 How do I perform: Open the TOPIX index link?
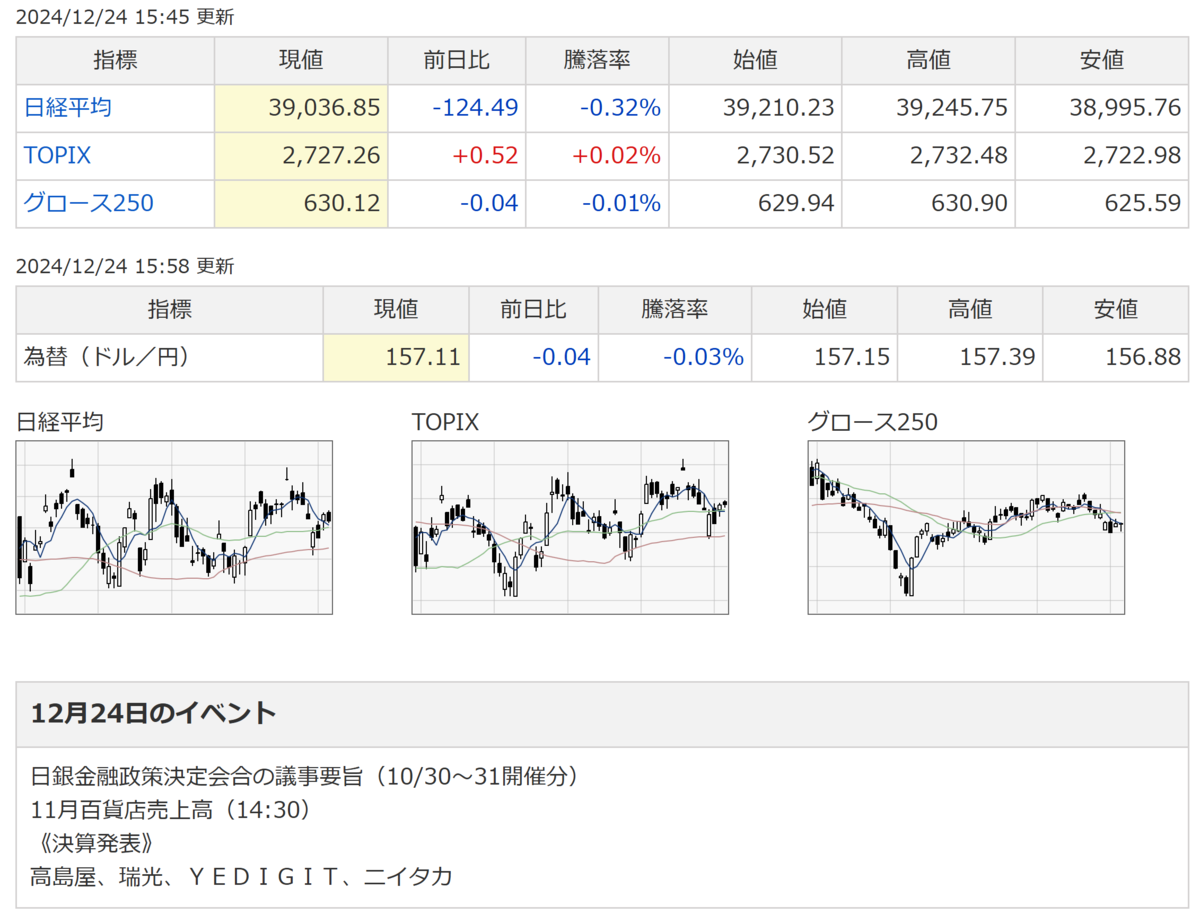(58, 156)
